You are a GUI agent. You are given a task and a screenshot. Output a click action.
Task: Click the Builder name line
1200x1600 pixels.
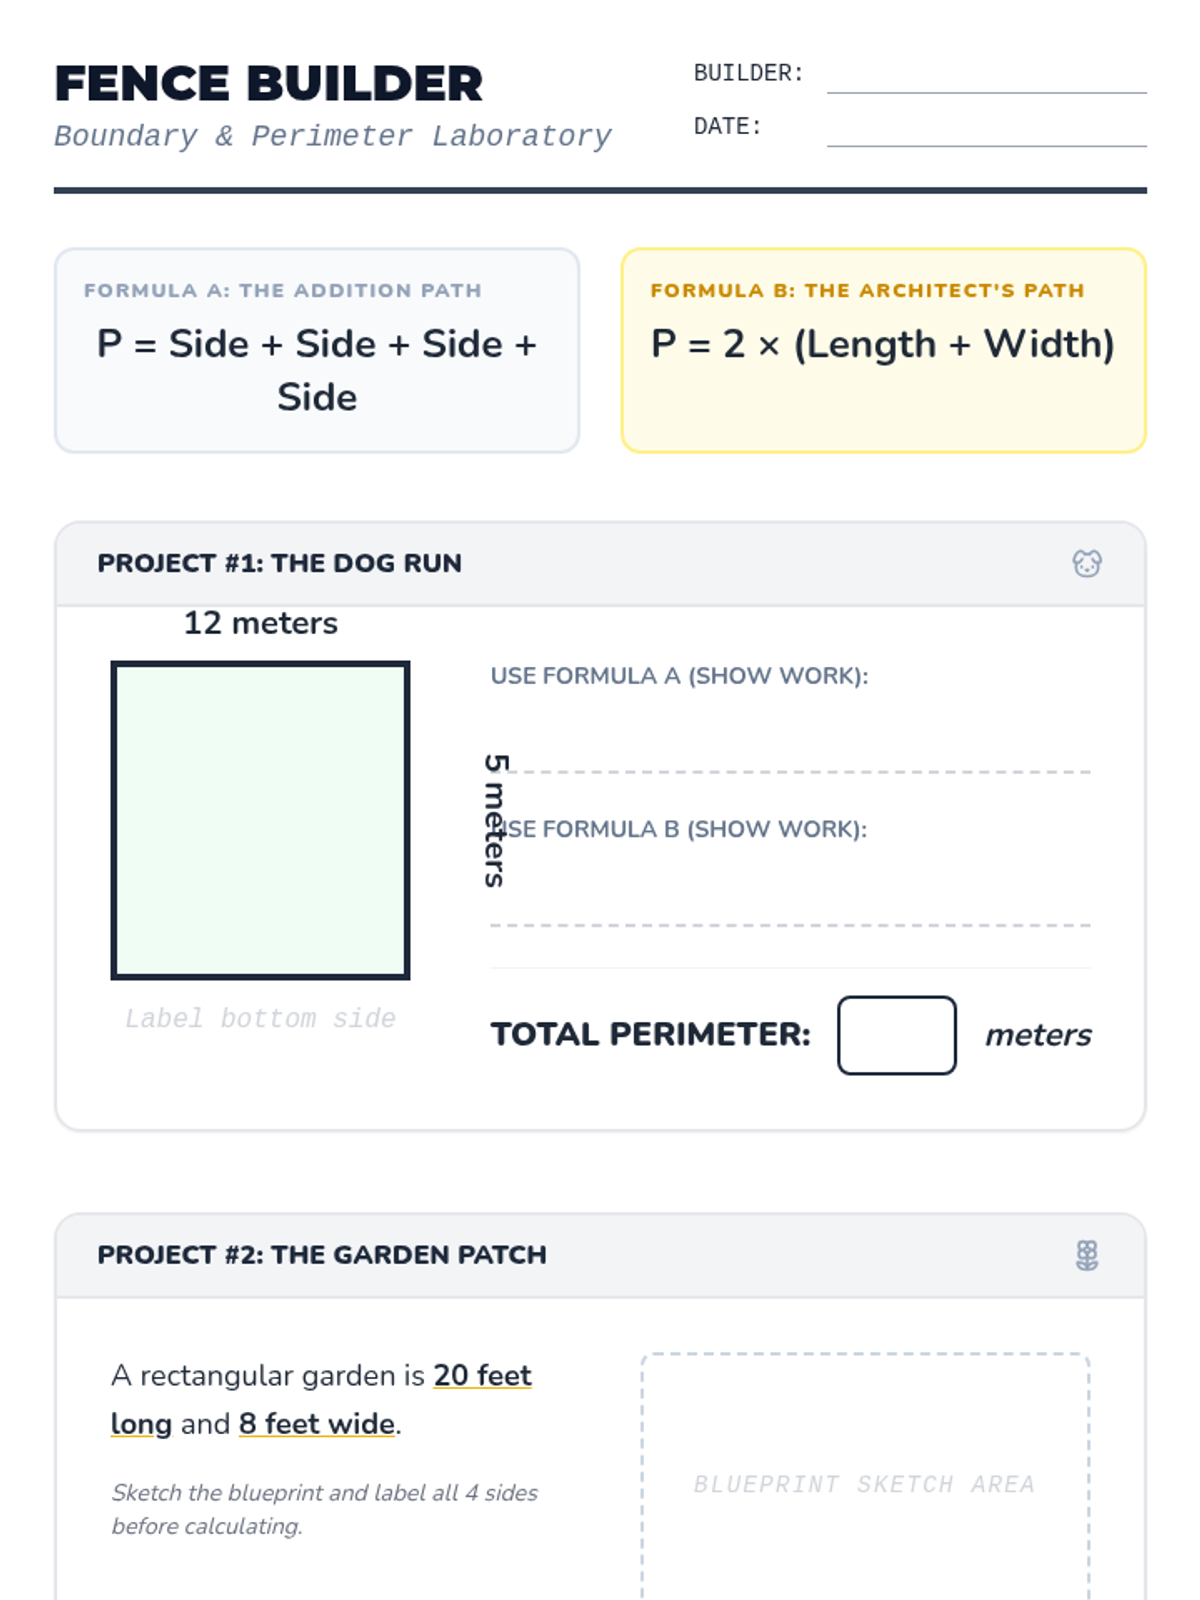tap(986, 78)
